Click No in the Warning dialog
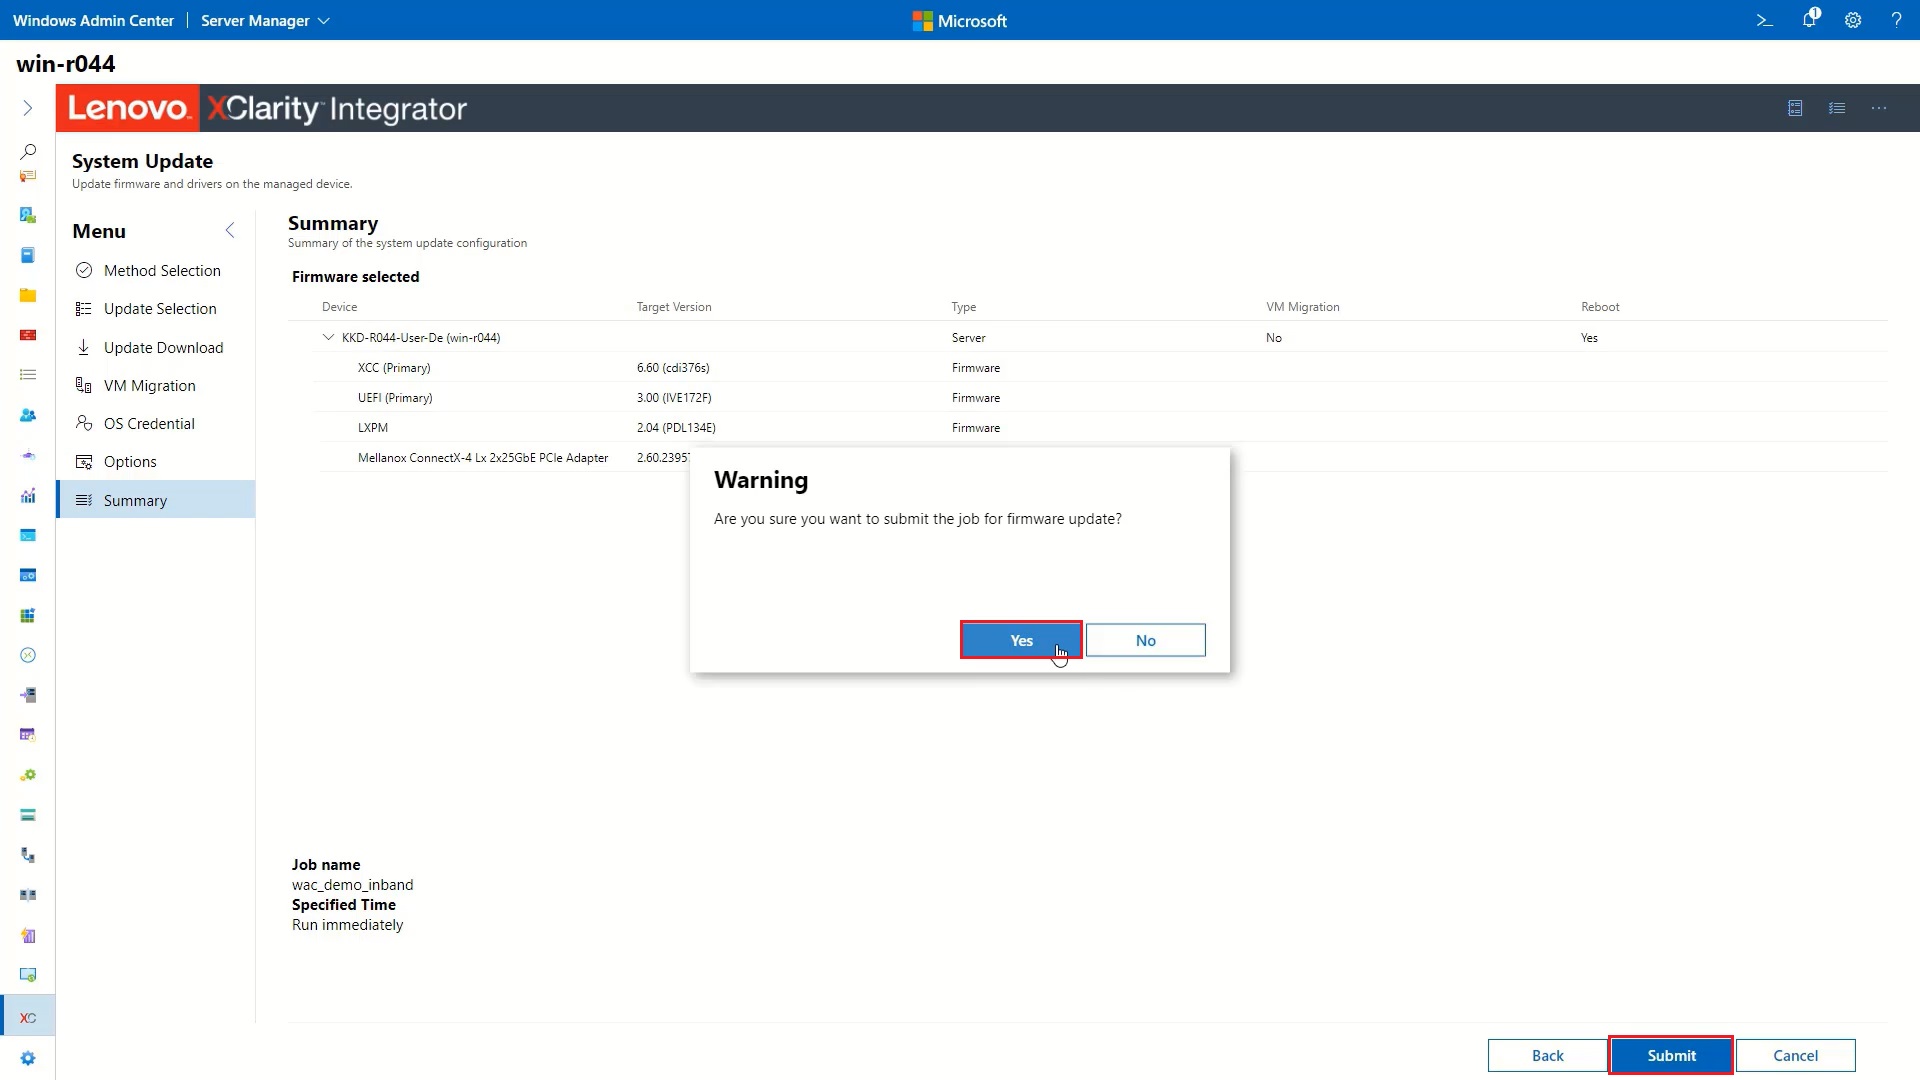 (1146, 640)
